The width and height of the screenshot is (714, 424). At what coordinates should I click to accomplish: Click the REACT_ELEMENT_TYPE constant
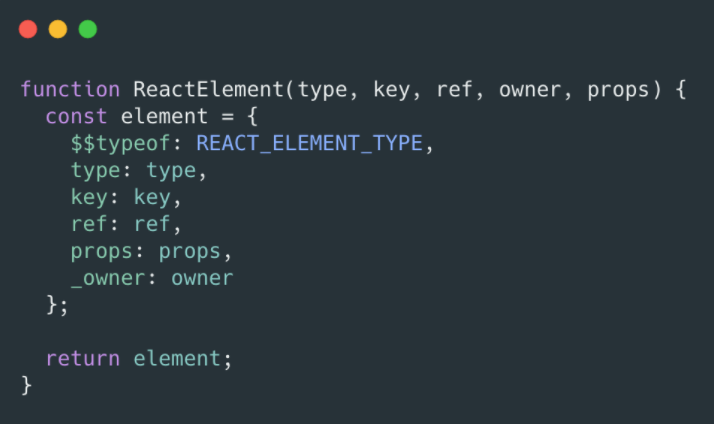(311, 143)
